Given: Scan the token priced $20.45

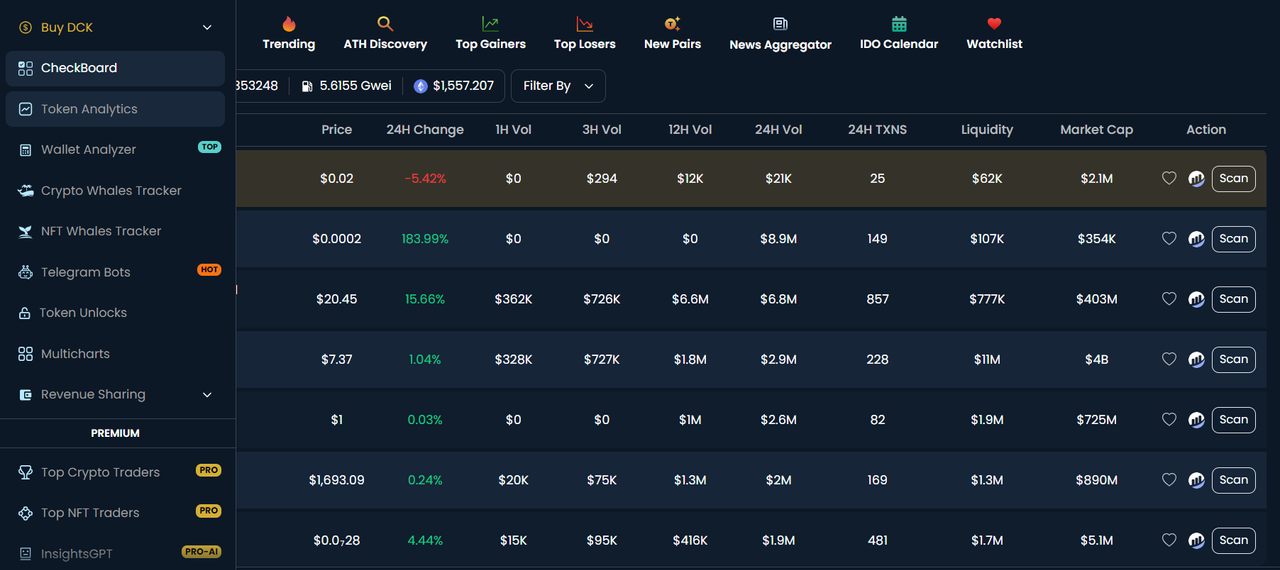Looking at the screenshot, I should [x=1234, y=299].
